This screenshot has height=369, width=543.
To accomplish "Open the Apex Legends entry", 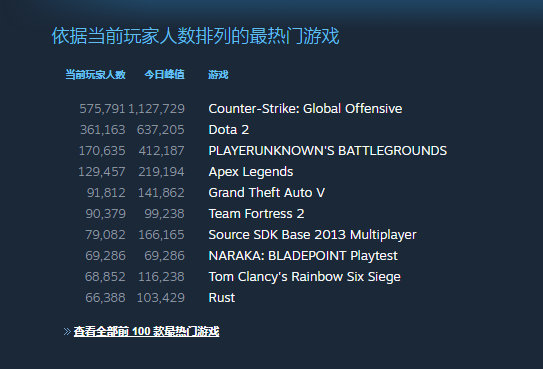I will point(251,172).
